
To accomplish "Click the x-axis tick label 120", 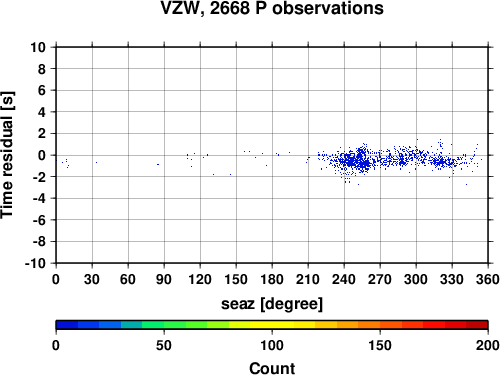I will [x=200, y=279].
